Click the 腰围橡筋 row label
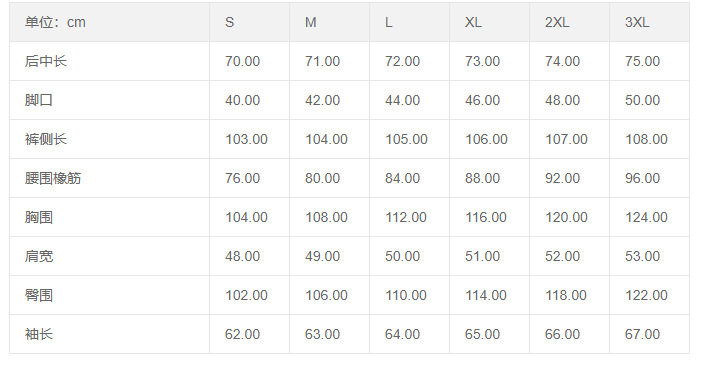This screenshot has width=718, height=370. [x=53, y=178]
